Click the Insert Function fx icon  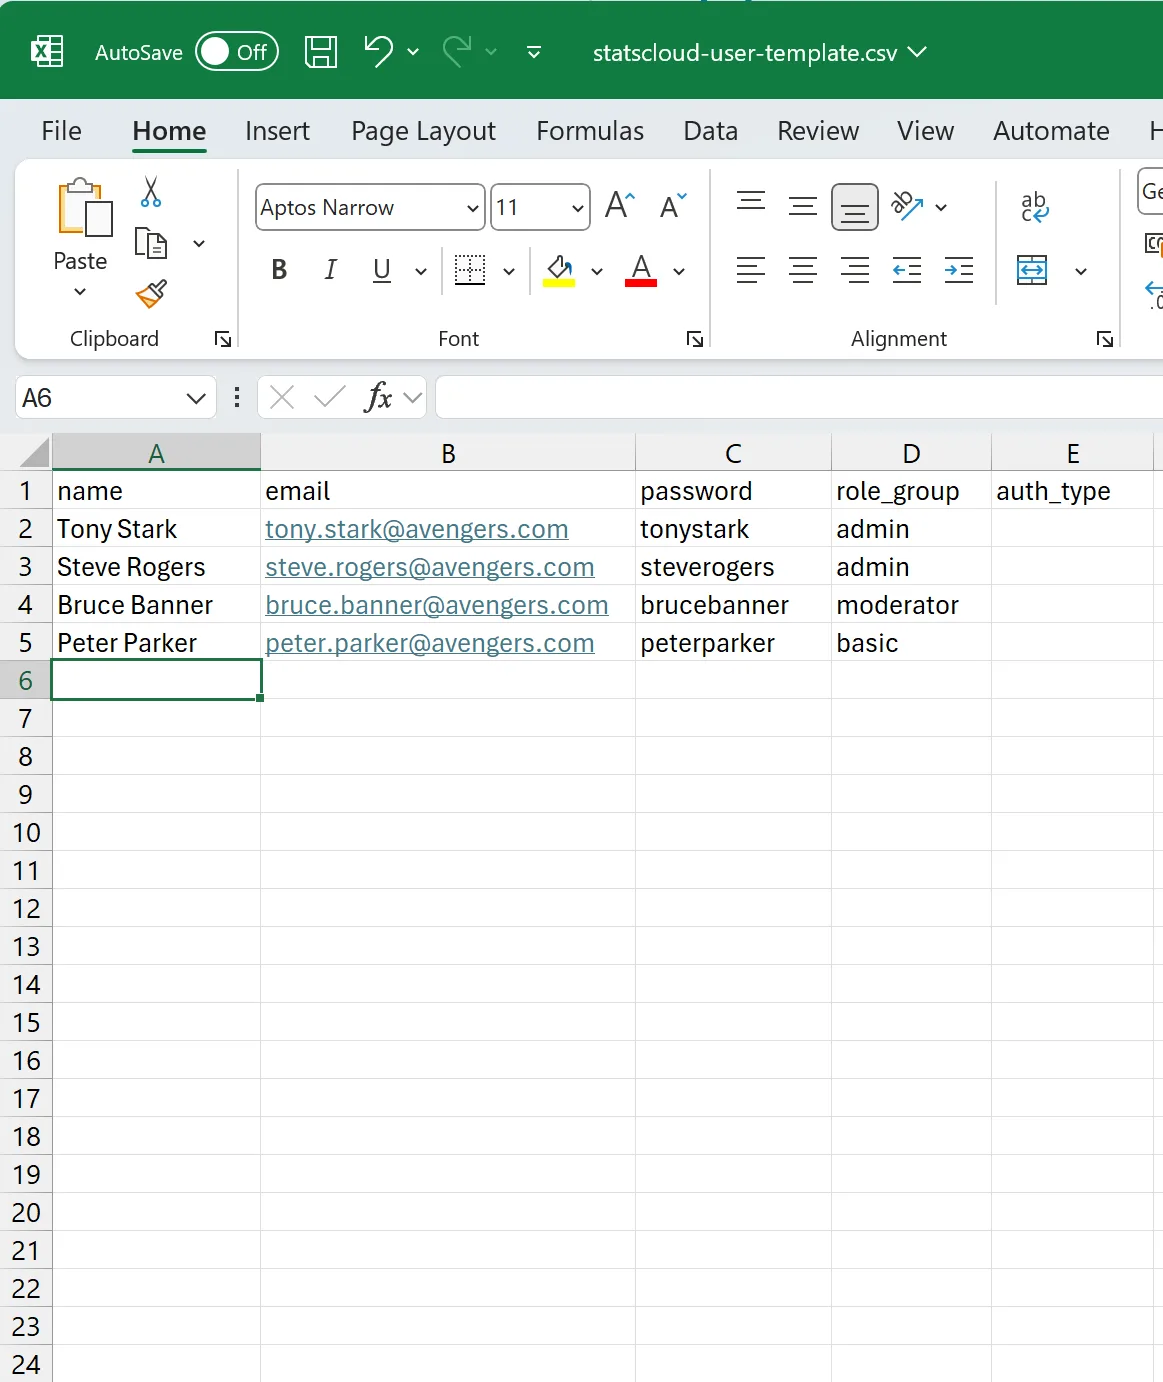point(378,398)
